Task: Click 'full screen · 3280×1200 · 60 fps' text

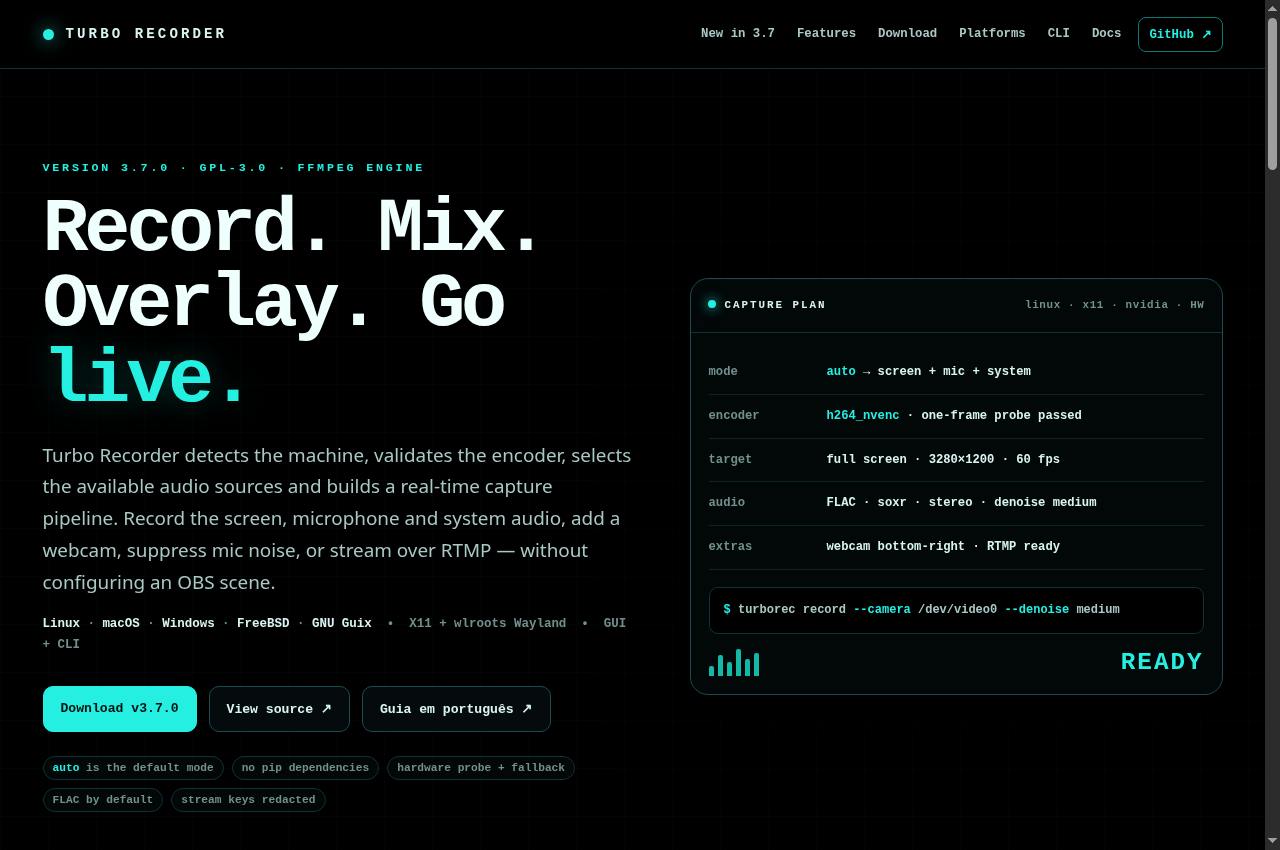Action: pyautogui.click(x=943, y=460)
